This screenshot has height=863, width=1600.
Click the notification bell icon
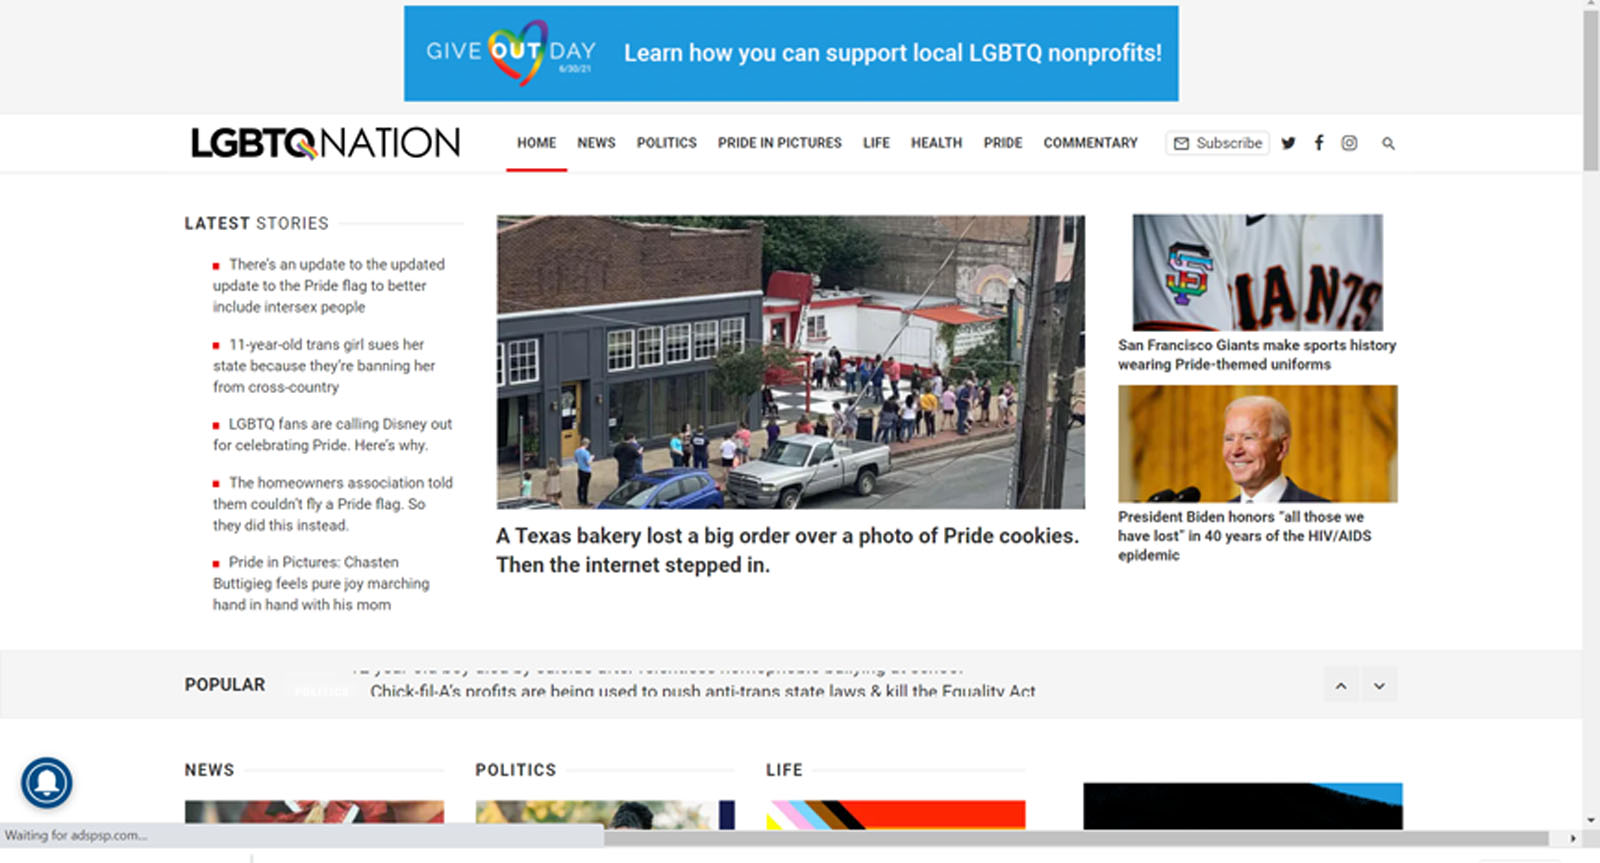pyautogui.click(x=46, y=782)
